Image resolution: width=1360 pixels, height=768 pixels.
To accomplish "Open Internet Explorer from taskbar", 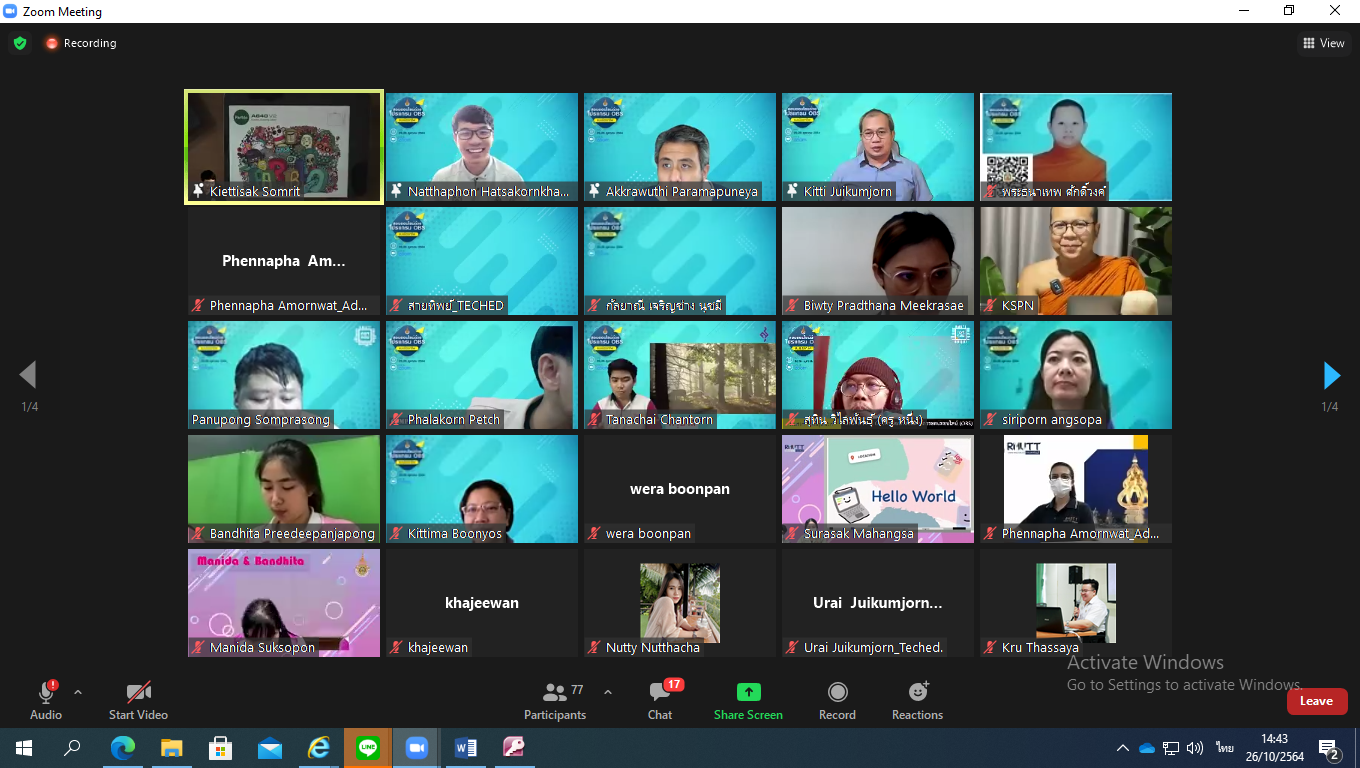I will 319,748.
